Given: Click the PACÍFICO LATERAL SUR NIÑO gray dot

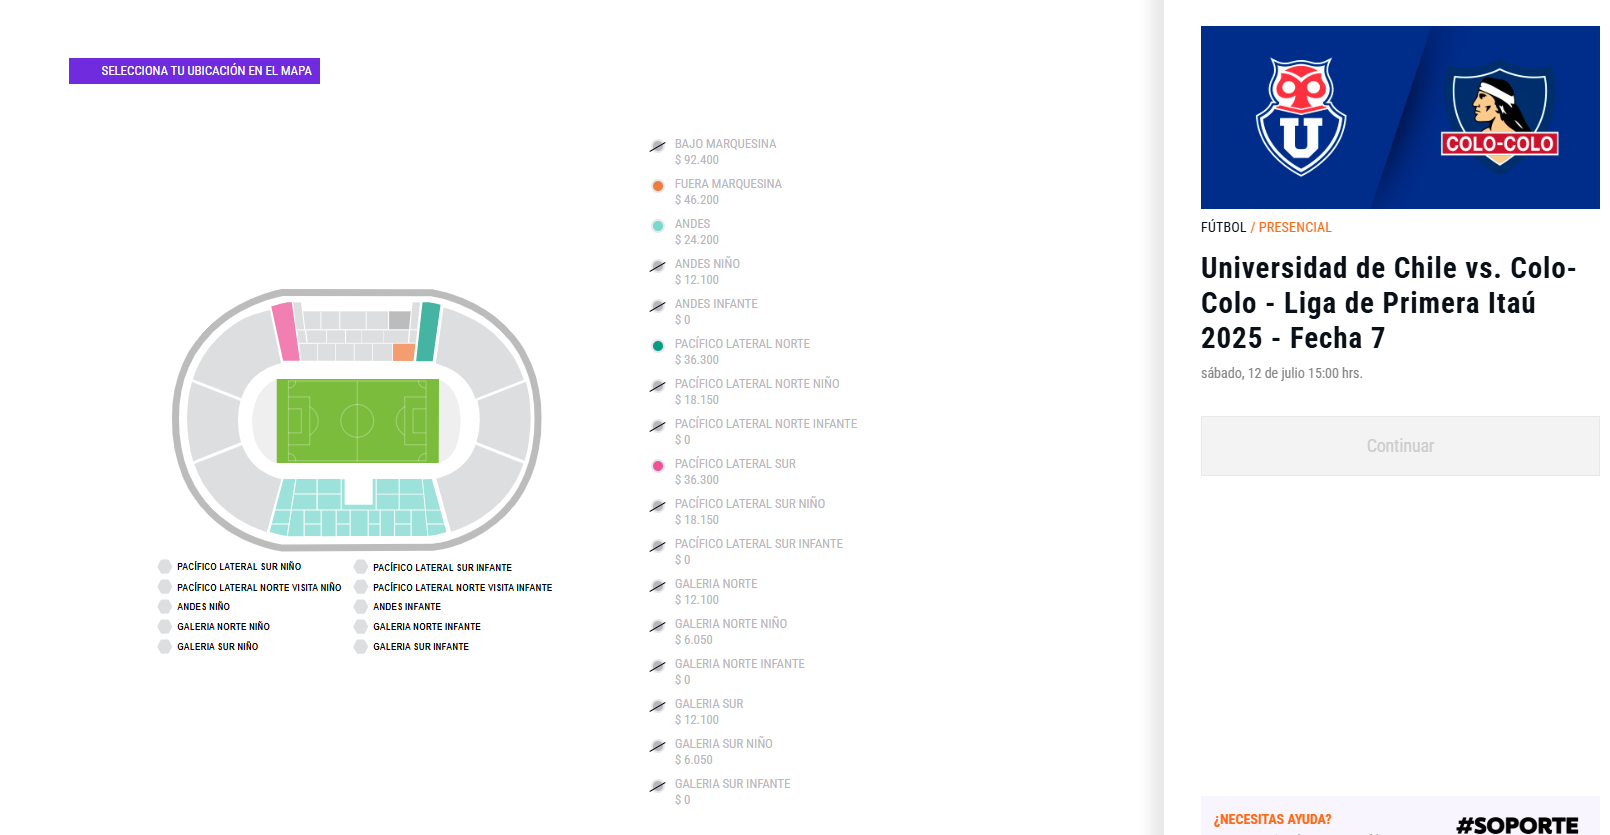Looking at the screenshot, I should click(165, 567).
